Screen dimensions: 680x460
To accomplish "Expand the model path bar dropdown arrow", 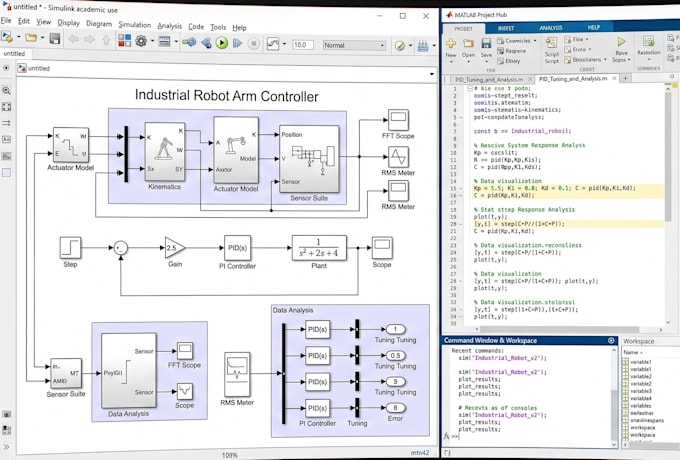I will click(432, 74).
